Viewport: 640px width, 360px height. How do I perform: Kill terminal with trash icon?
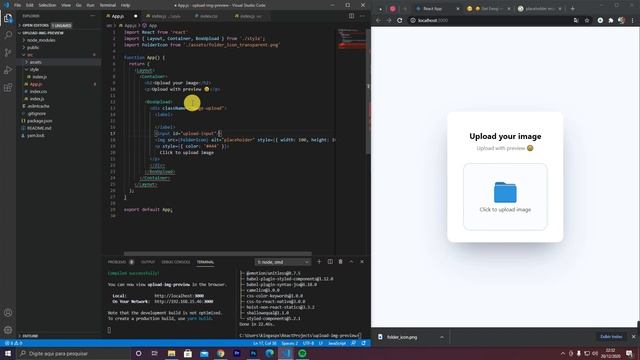[340, 262]
